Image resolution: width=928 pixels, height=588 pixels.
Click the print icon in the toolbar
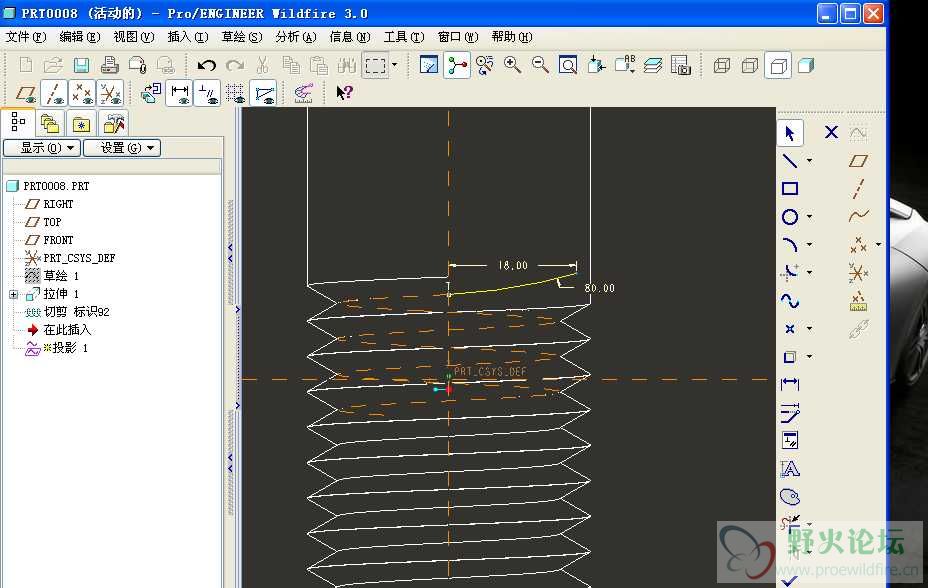tap(109, 65)
